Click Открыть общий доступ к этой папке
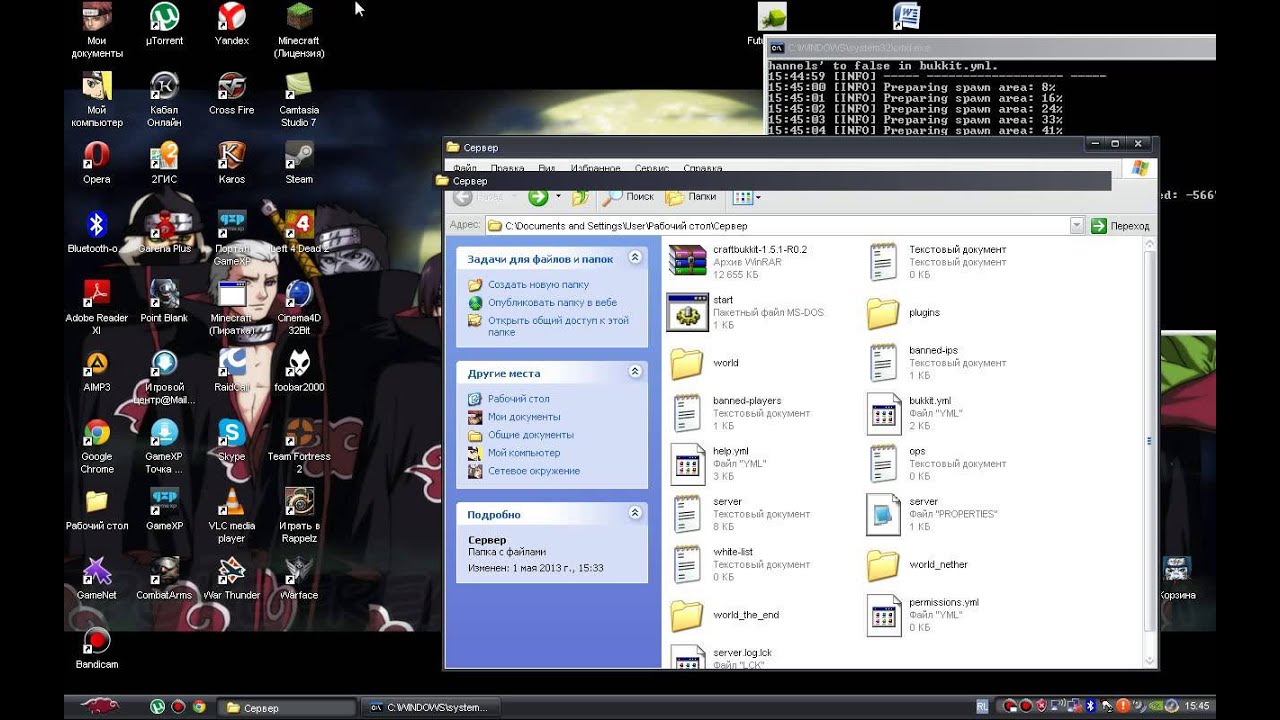1280x720 pixels. (558, 326)
